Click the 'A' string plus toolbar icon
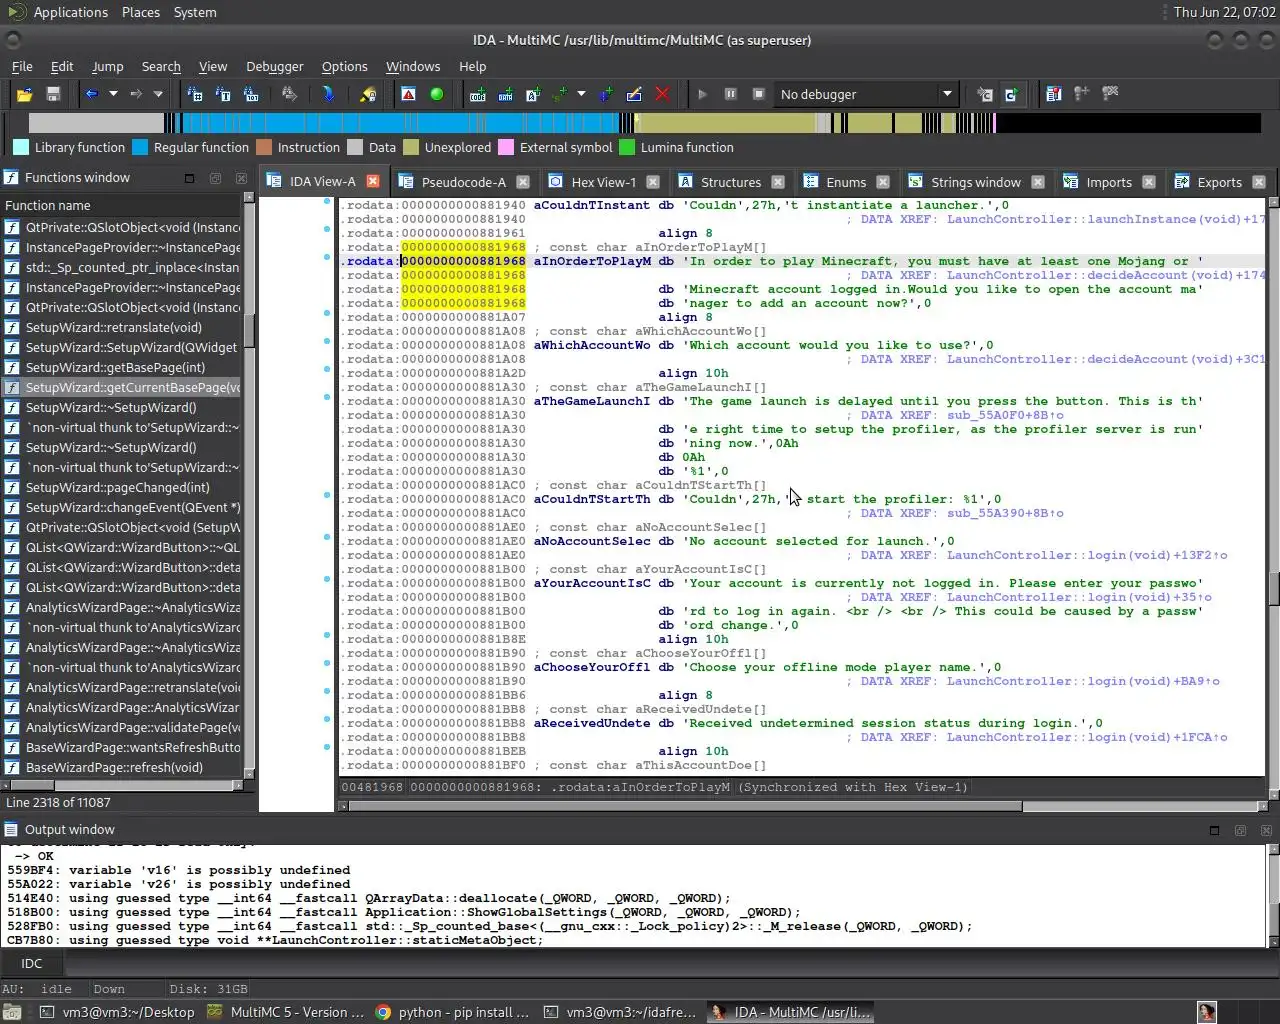Screen dimensions: 1280x1024 pyautogui.click(x=533, y=94)
